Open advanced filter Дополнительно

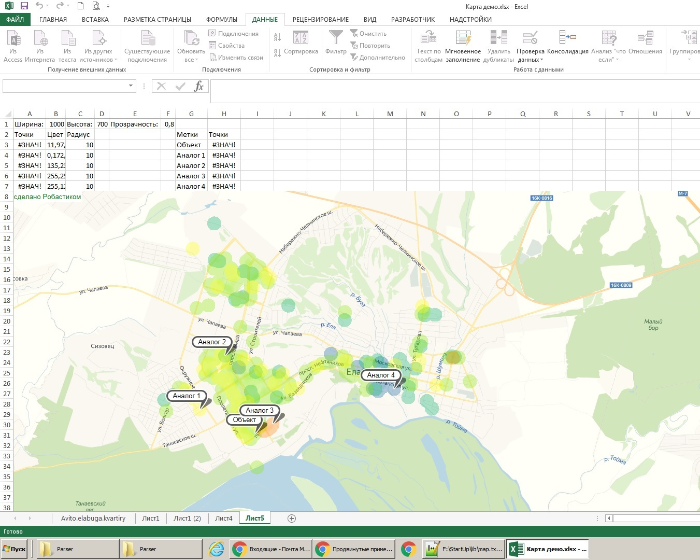[x=378, y=58]
